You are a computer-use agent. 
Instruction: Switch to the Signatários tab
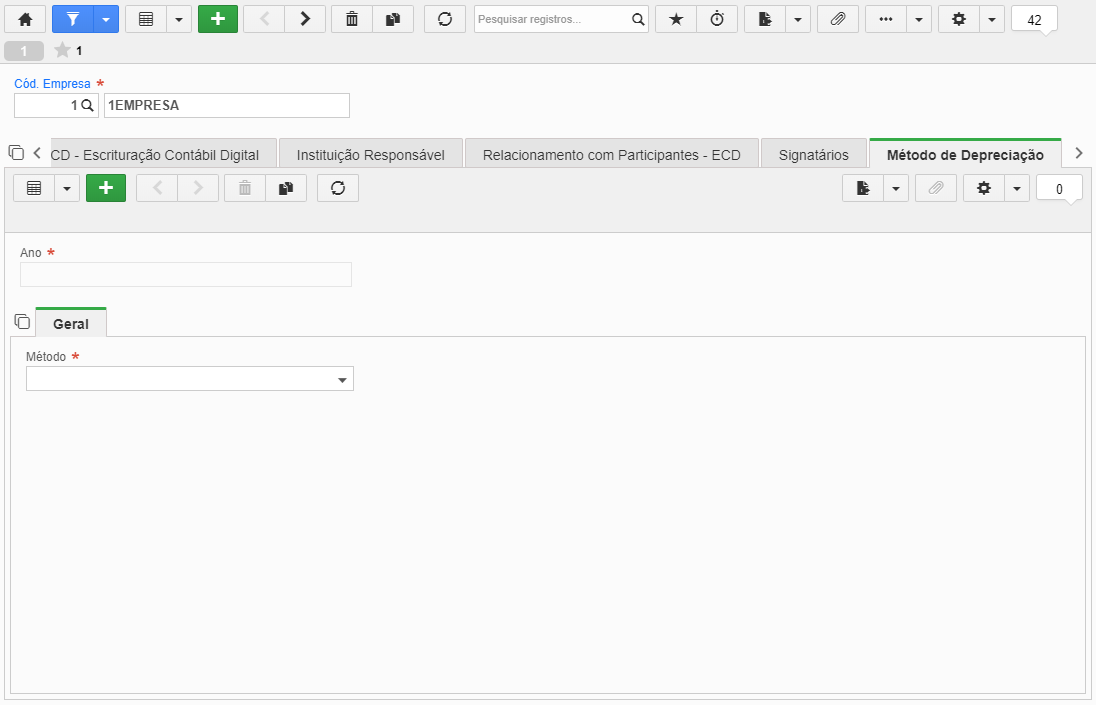point(814,154)
